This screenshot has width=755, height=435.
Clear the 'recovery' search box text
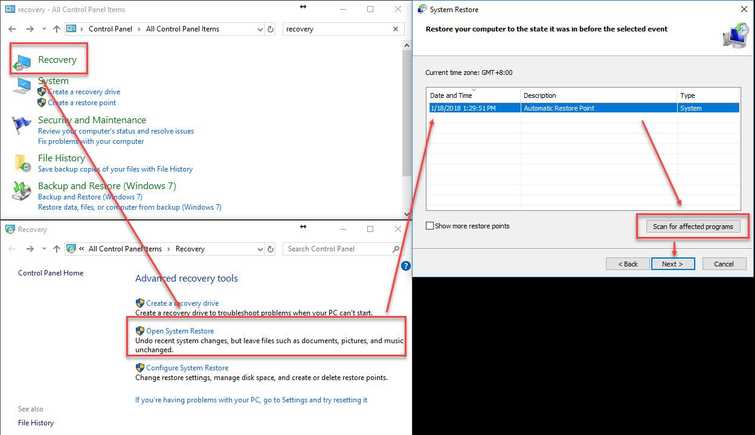[x=395, y=29]
